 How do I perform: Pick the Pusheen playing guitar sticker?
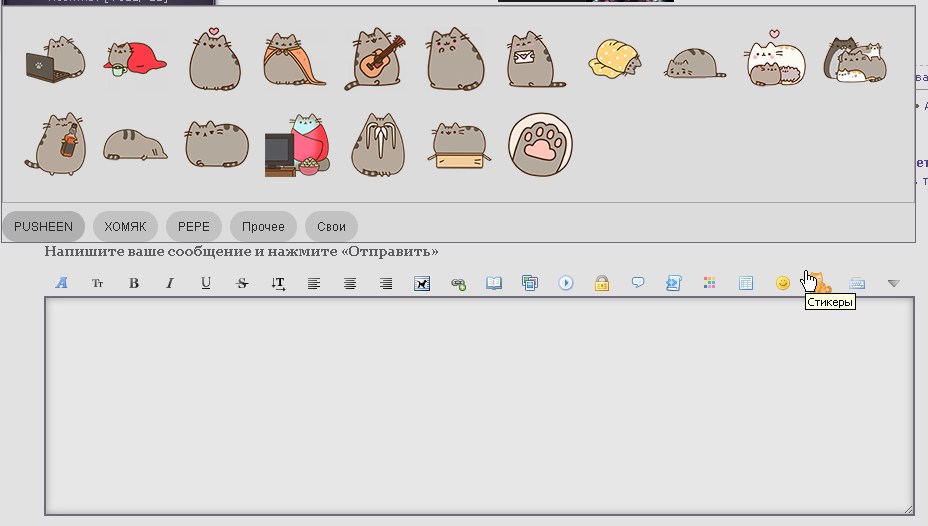pyautogui.click(x=375, y=59)
